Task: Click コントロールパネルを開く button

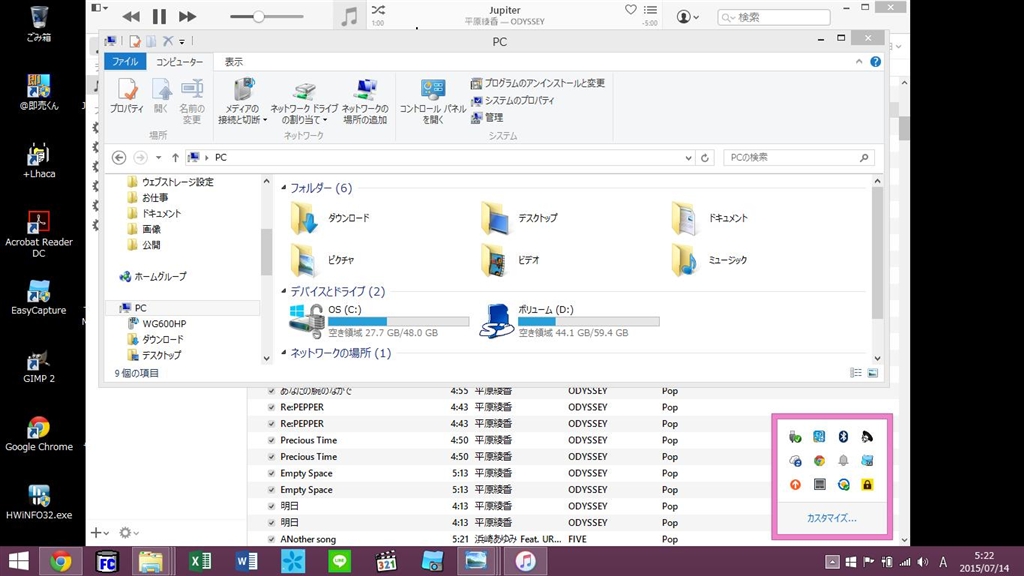Action: 432,101
